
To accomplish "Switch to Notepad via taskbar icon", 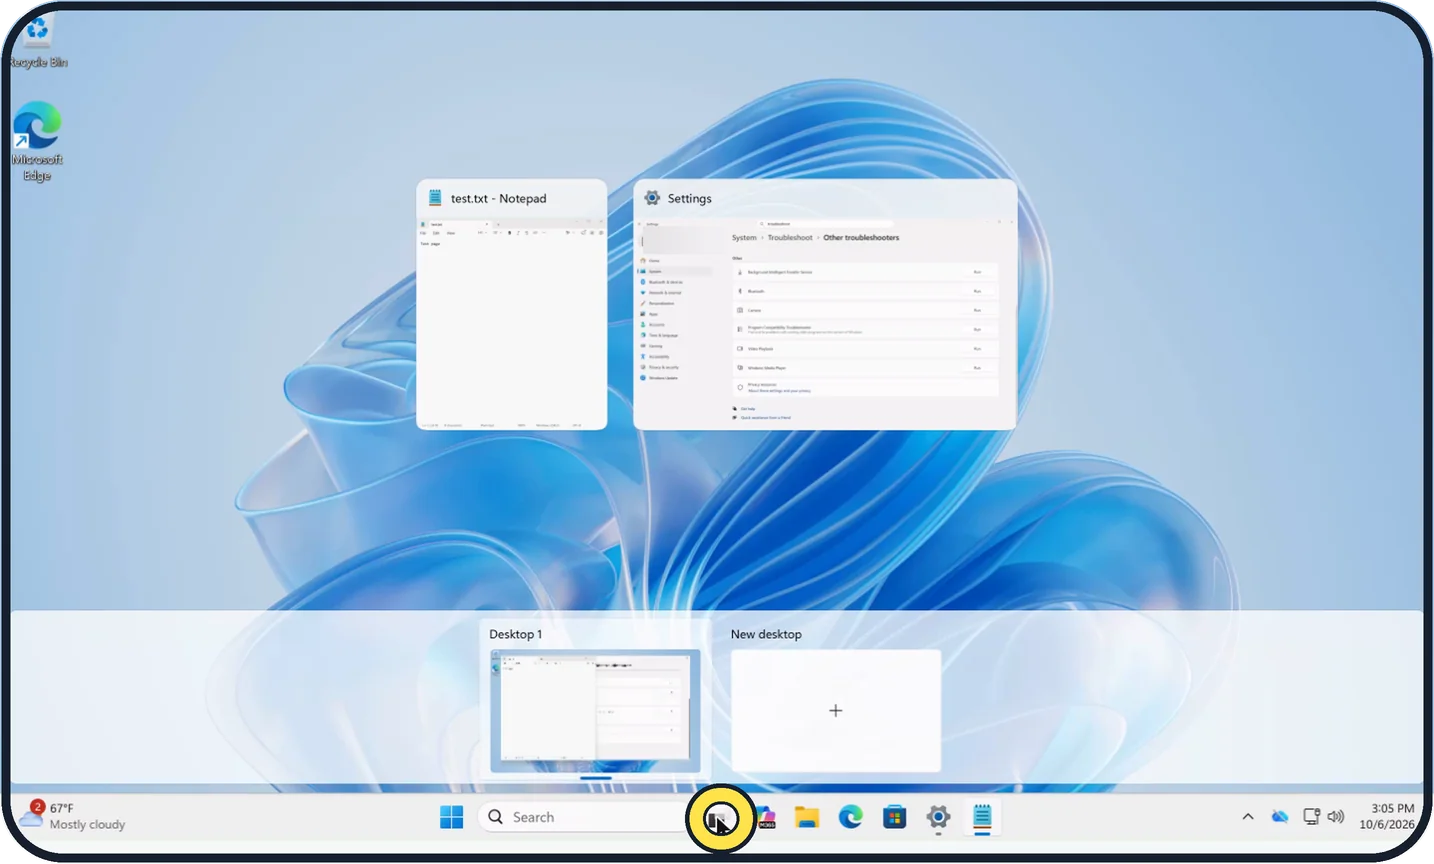I will pyautogui.click(x=982, y=817).
